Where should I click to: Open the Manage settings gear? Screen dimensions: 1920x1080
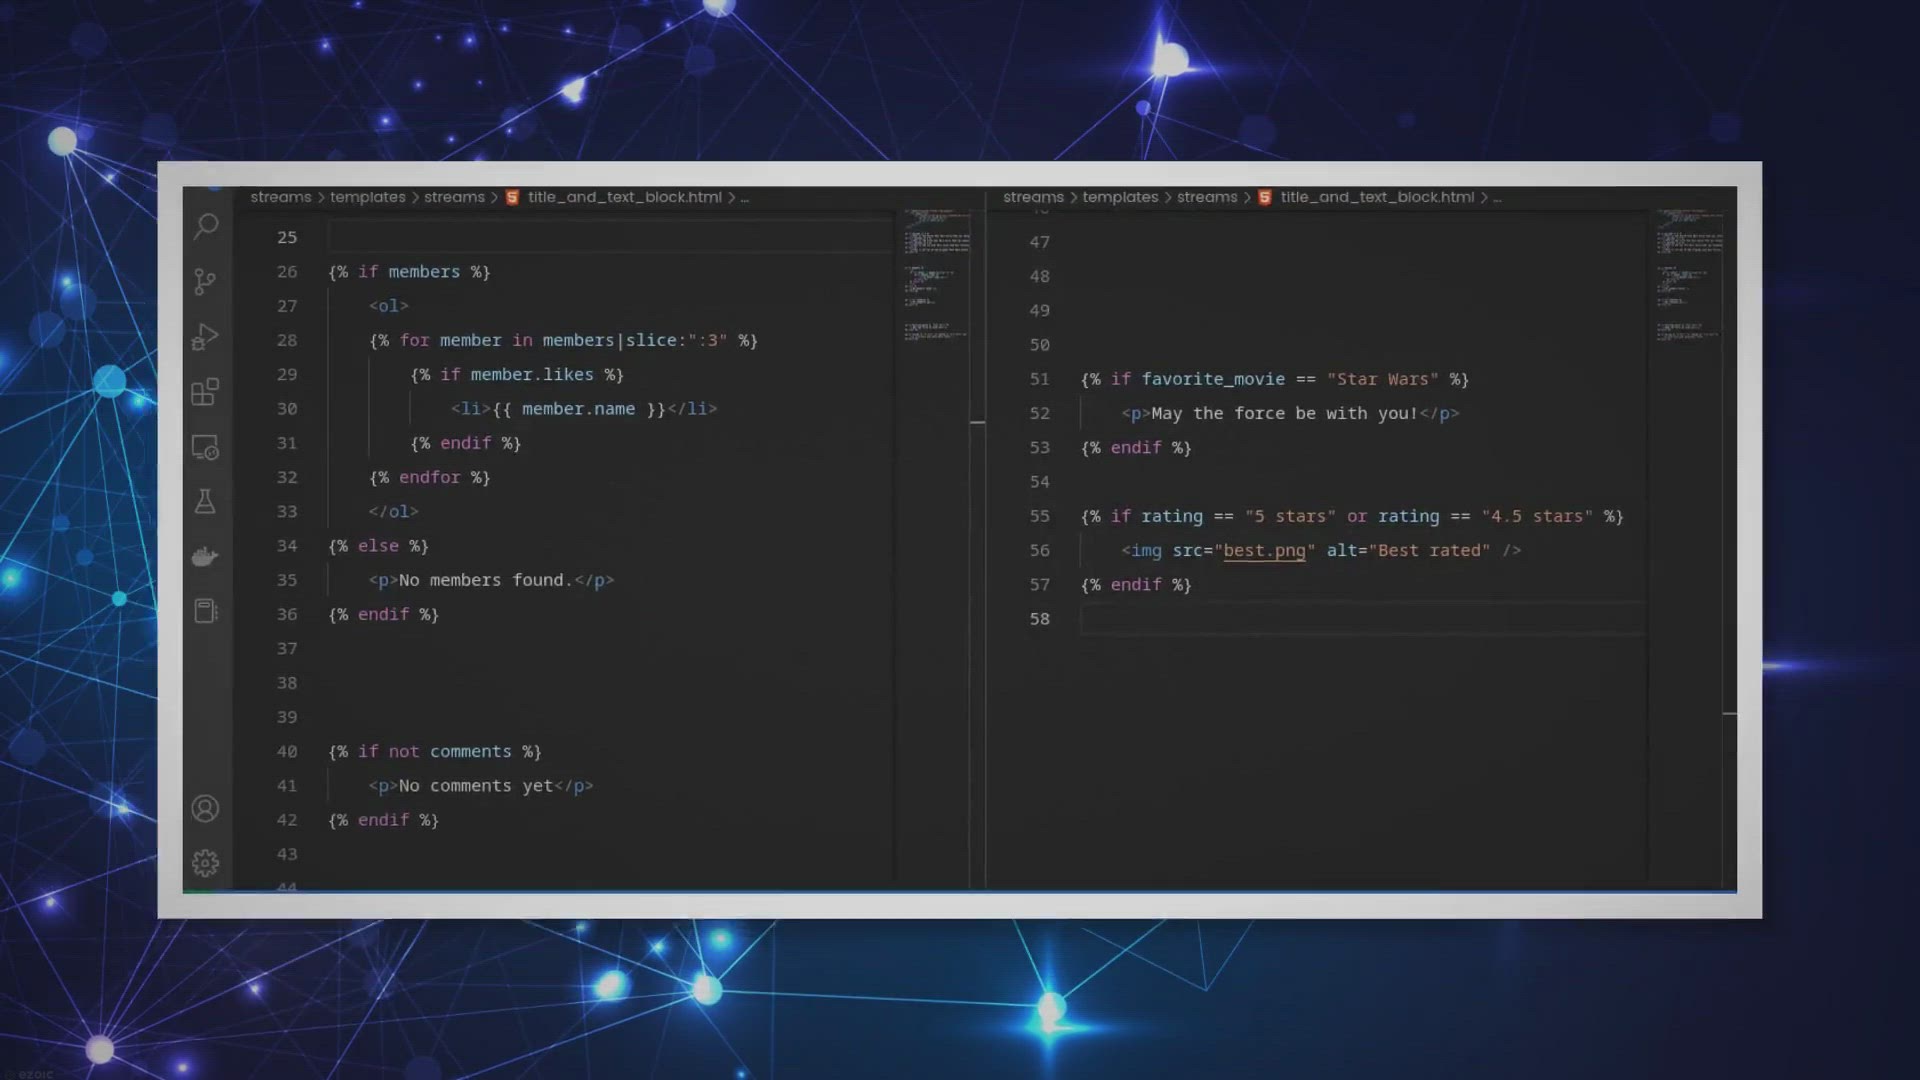[x=206, y=862]
